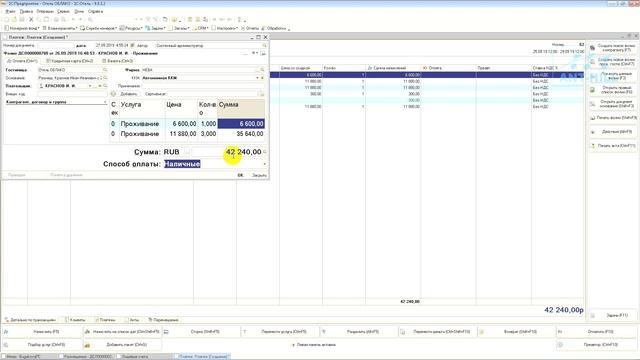
Task: Switch to the Детально по транзакциям tab
Action: pyautogui.click(x=30, y=320)
